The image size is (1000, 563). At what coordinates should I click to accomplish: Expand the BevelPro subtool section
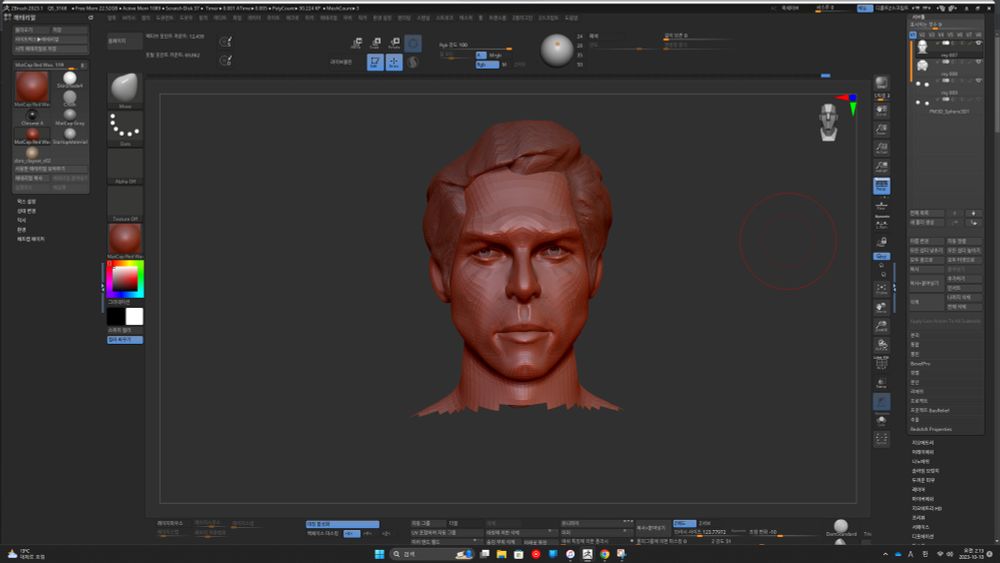(x=921, y=363)
